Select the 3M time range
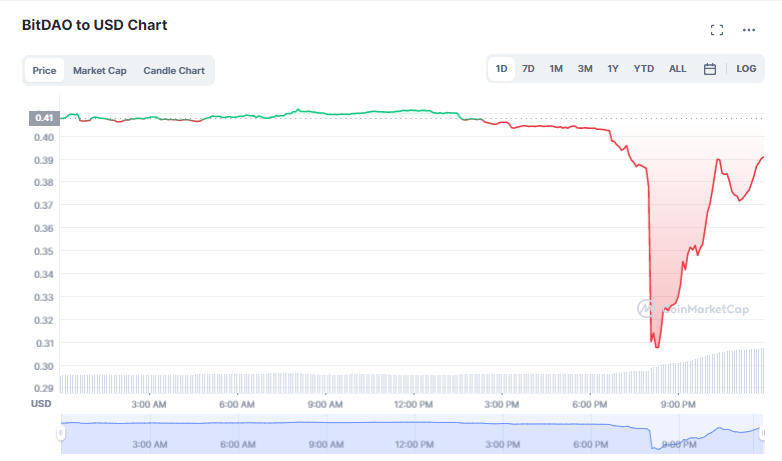 tap(585, 68)
